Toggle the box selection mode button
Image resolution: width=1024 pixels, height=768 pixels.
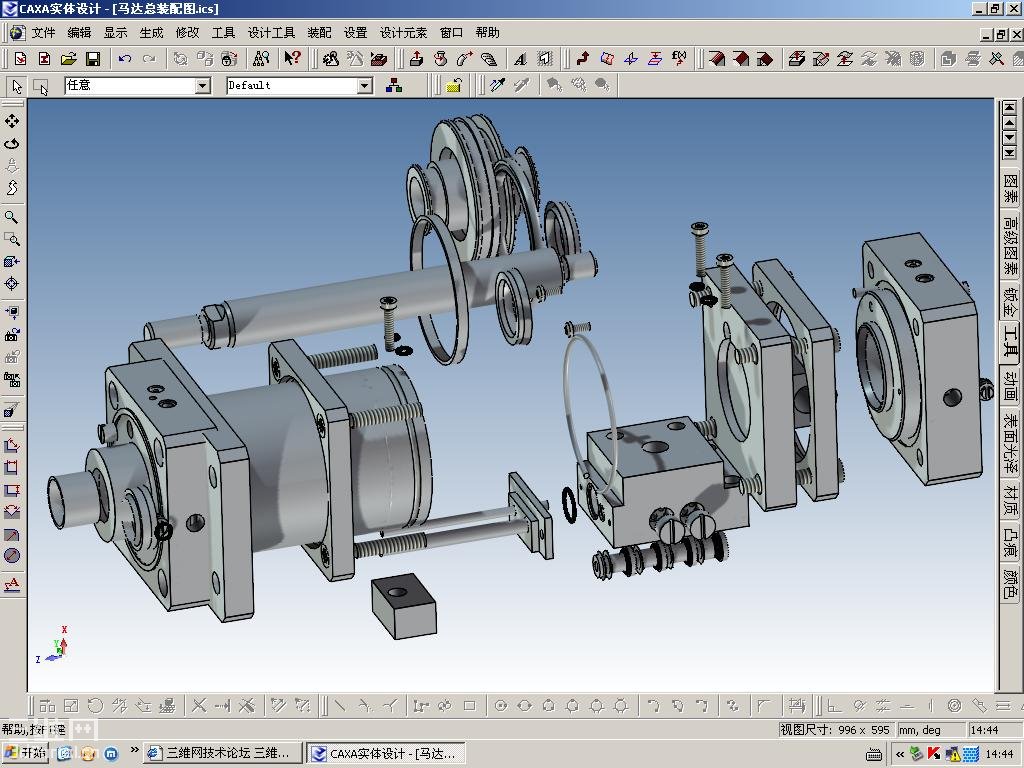(41, 86)
